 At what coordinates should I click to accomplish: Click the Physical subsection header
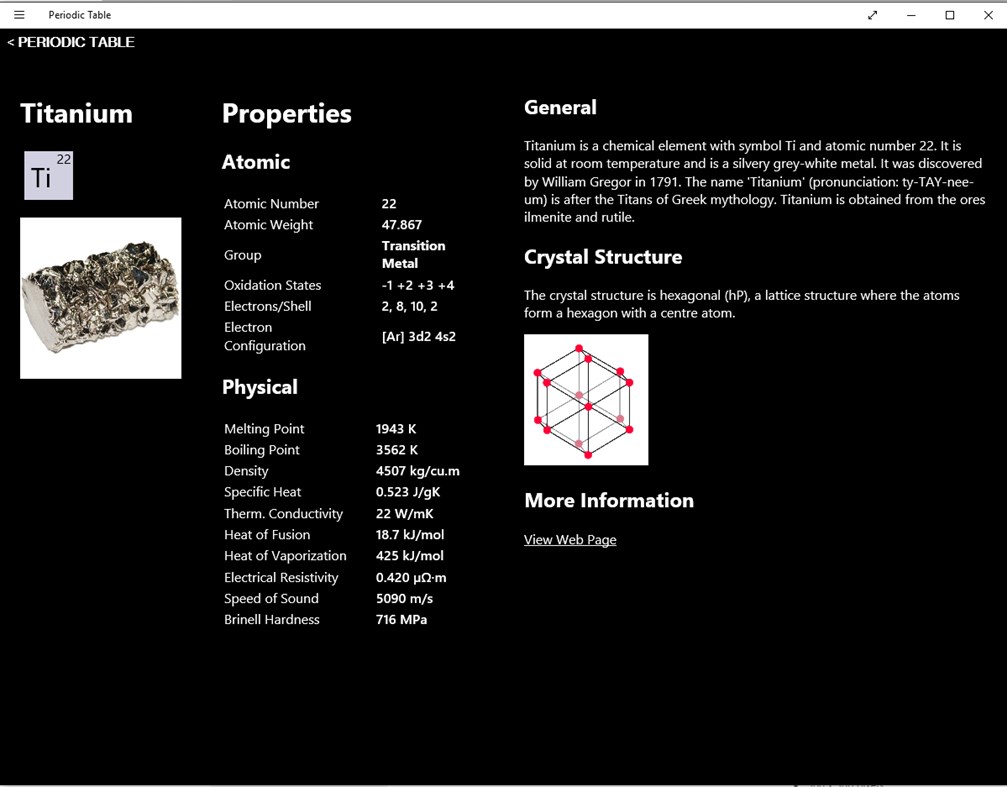click(x=259, y=387)
